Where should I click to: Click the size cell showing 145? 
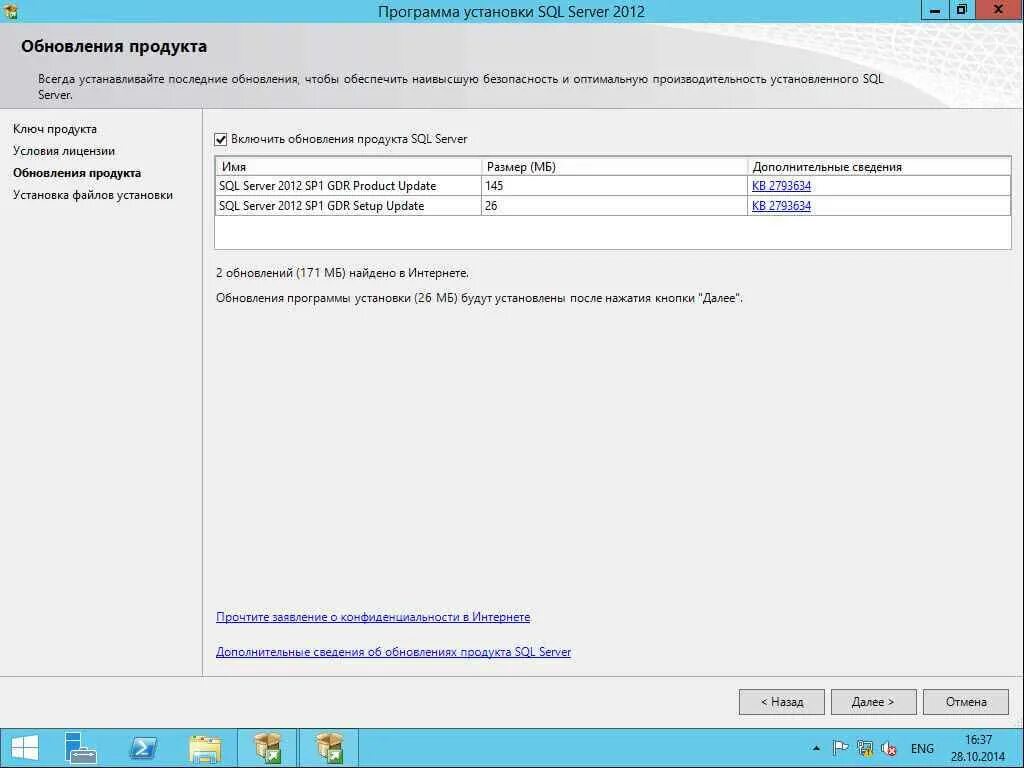(614, 186)
